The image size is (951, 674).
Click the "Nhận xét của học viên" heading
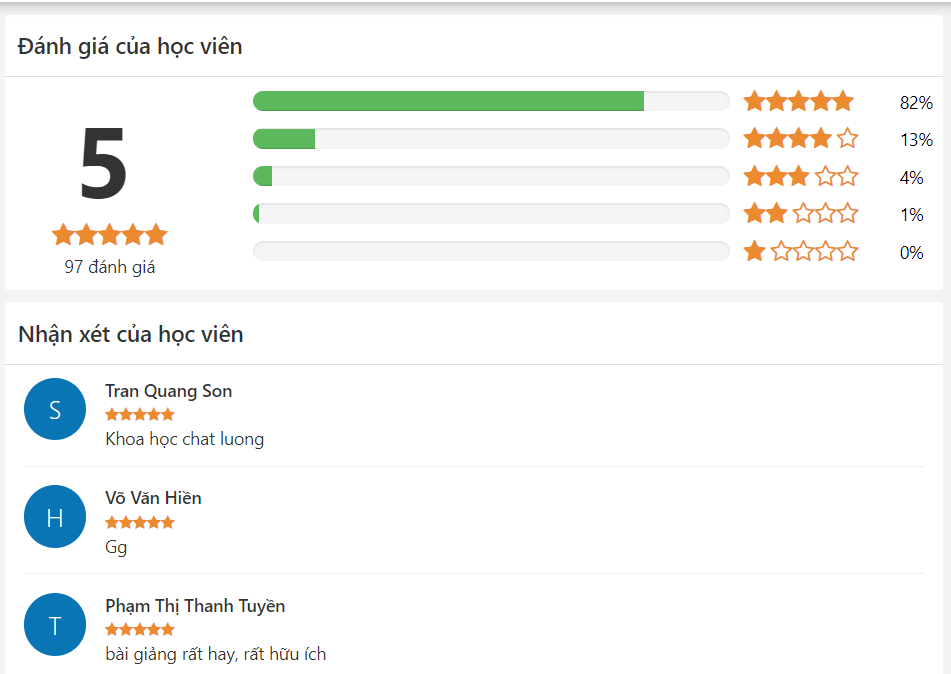point(131,334)
